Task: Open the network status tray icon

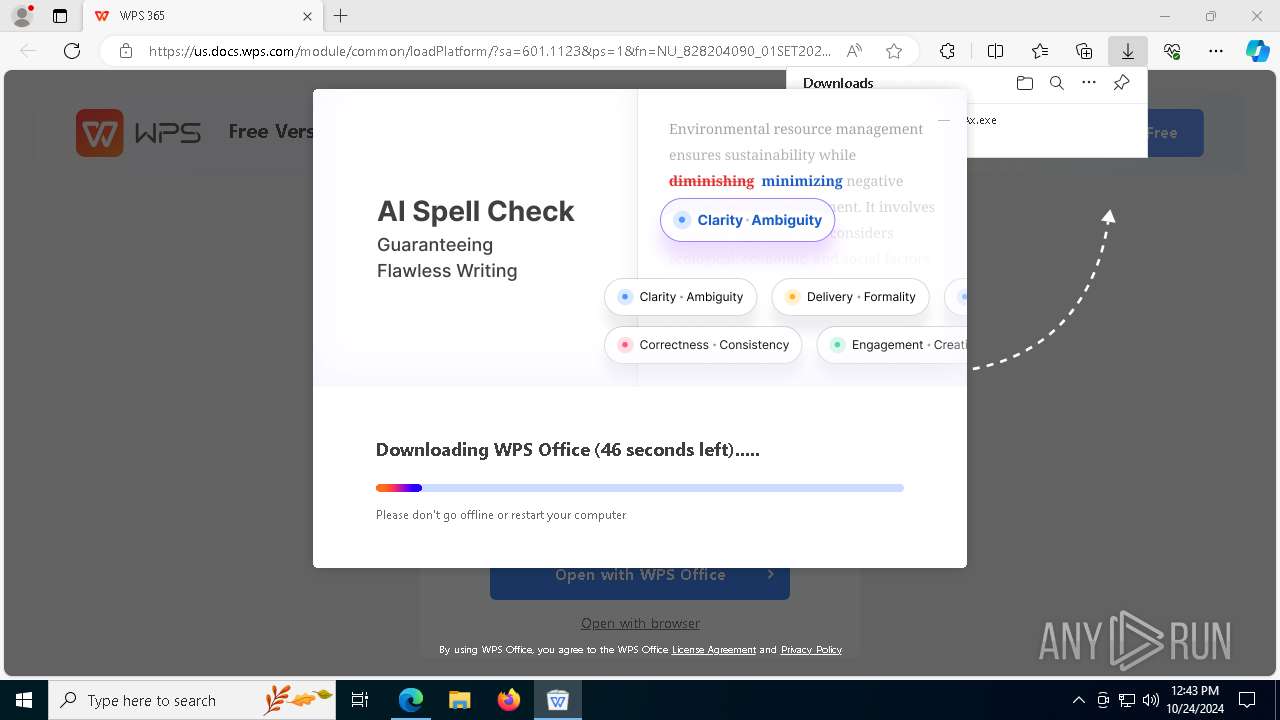Action: [x=1127, y=700]
